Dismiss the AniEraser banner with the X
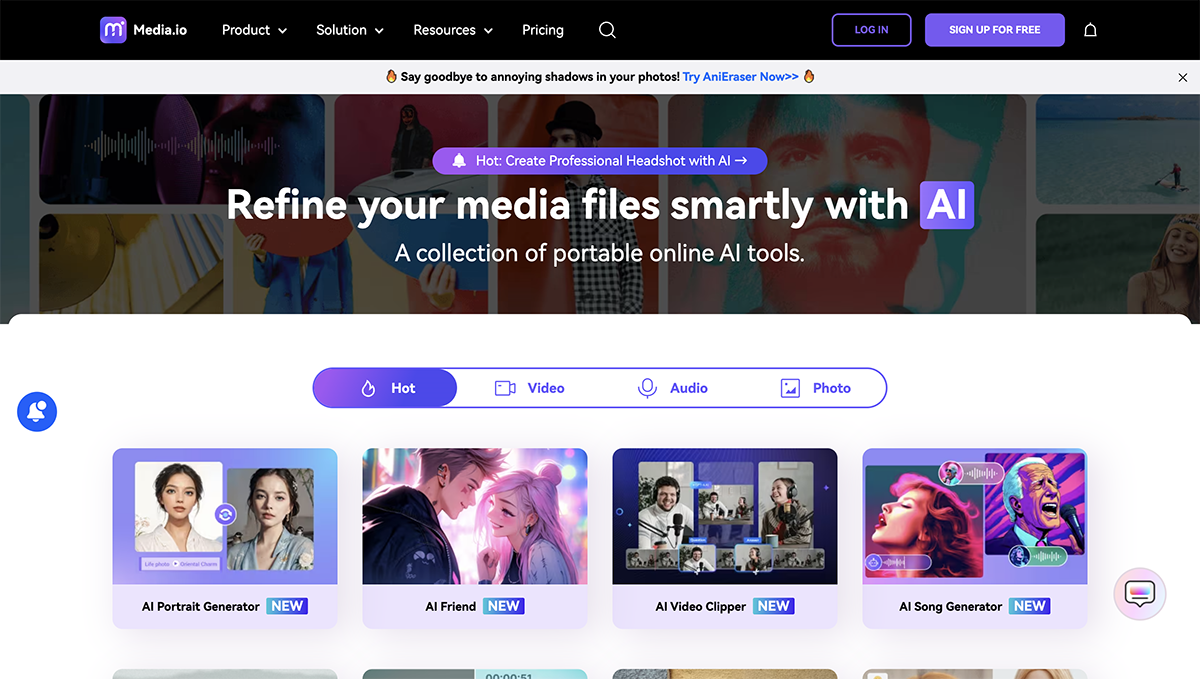Viewport: 1200px width, 679px height. coord(1183,76)
